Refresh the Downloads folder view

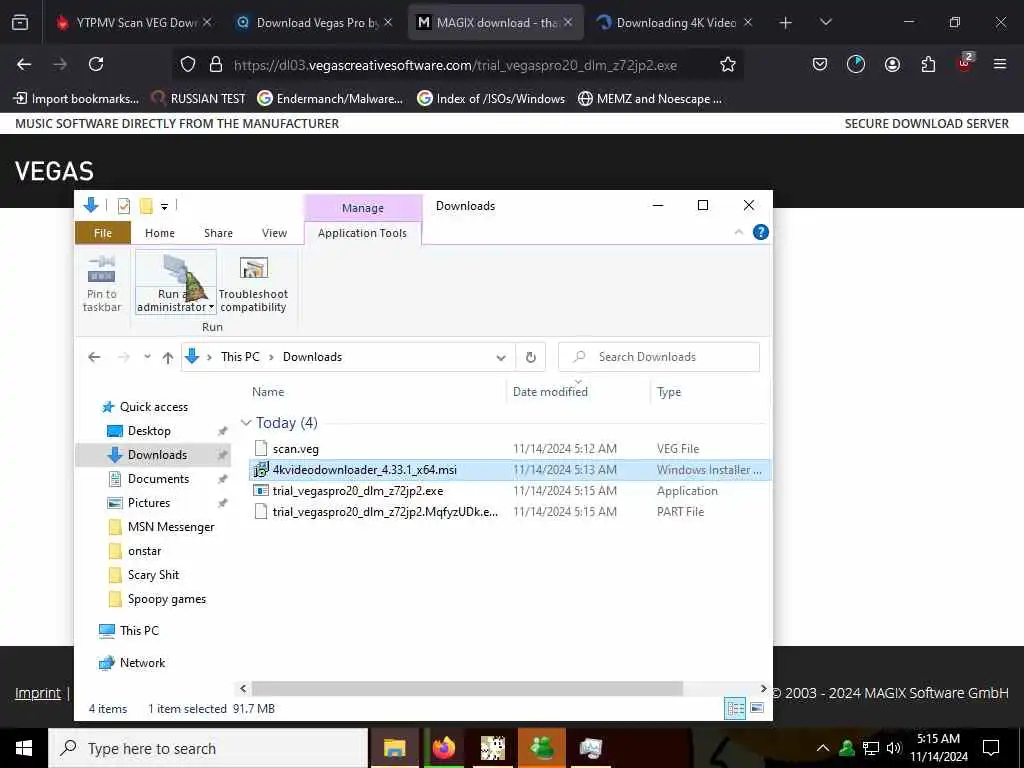530,357
